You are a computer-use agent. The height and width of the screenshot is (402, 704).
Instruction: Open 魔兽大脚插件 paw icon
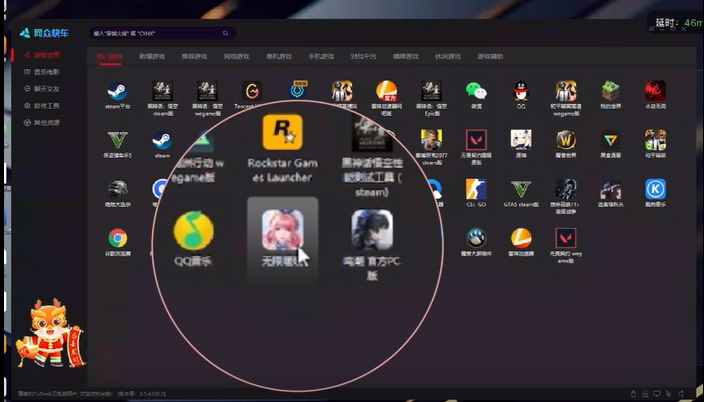(x=476, y=238)
